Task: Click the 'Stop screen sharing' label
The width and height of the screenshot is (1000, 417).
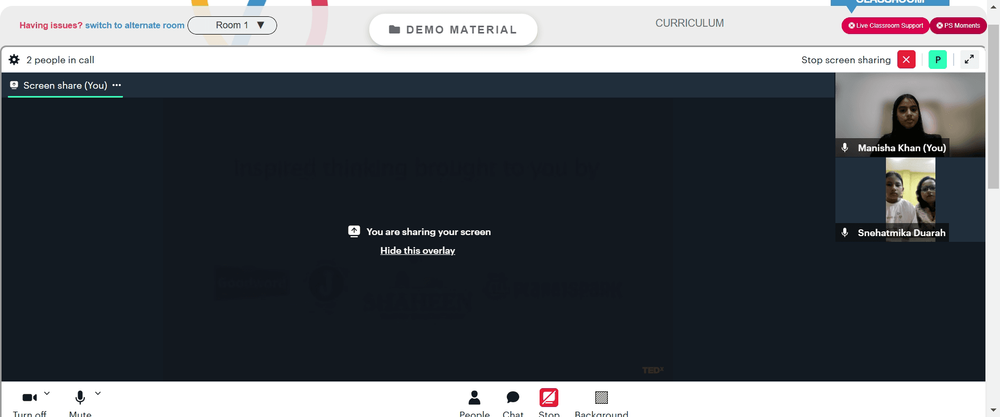Action: pos(846,60)
